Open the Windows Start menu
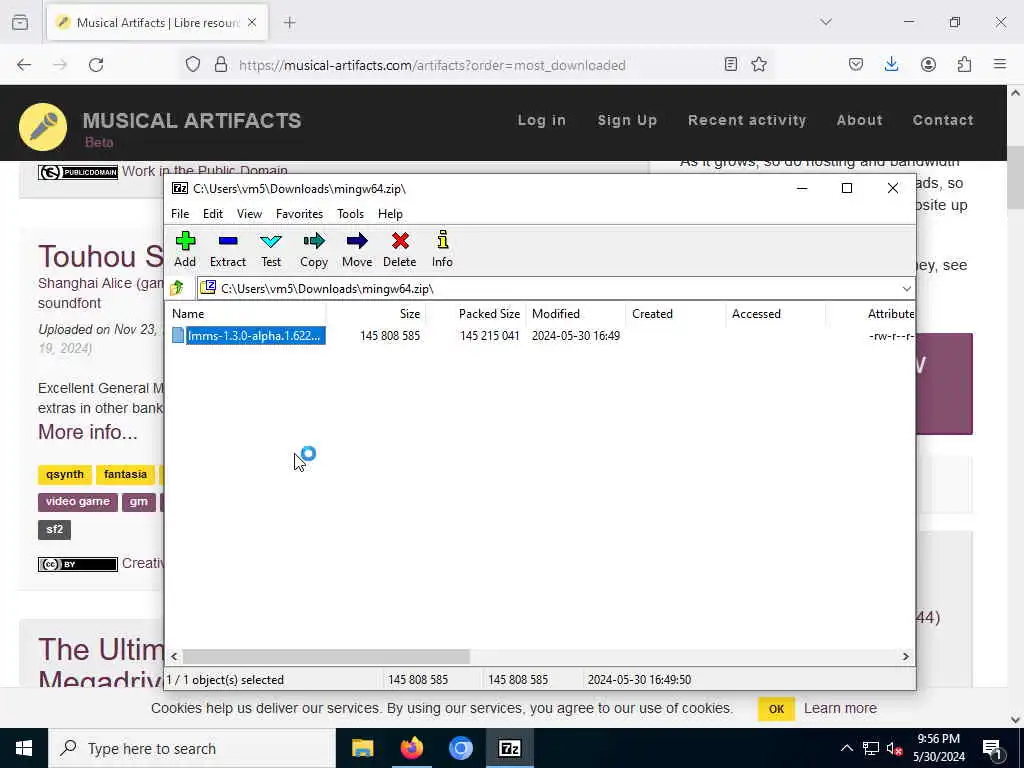Screen dimensions: 1024x768 [x=24, y=748]
